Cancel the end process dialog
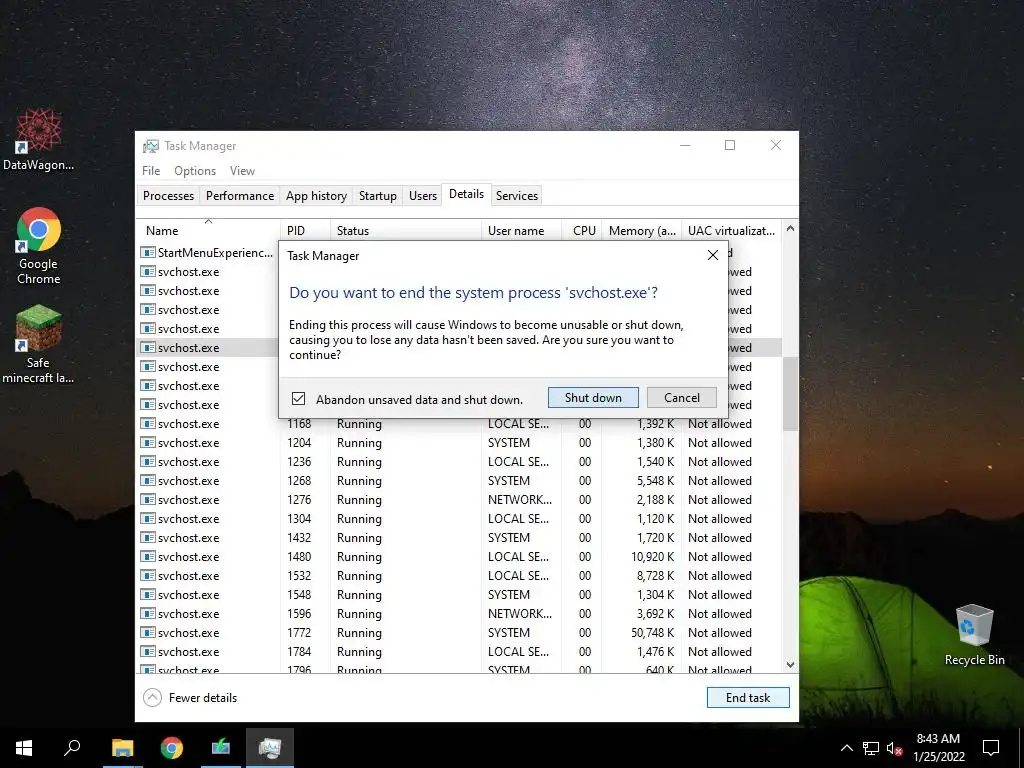The width and height of the screenshot is (1024, 768). coord(682,398)
